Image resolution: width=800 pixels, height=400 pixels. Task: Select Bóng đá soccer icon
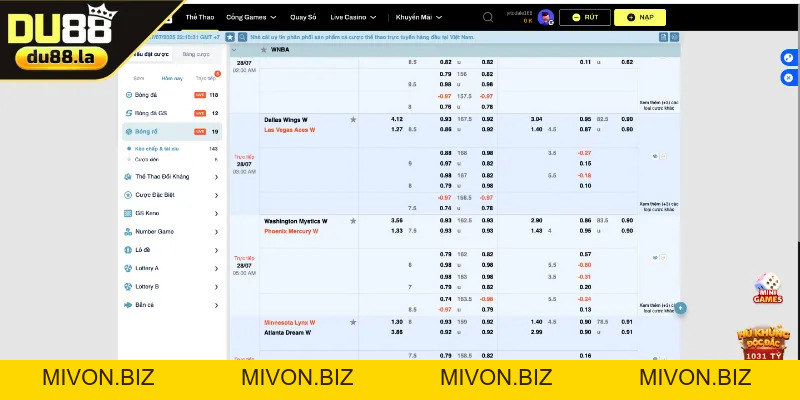(129, 95)
